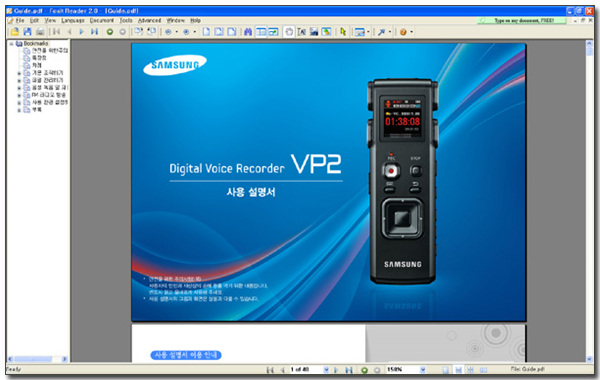
Task: Print the document using the printer icon
Action: (40, 32)
